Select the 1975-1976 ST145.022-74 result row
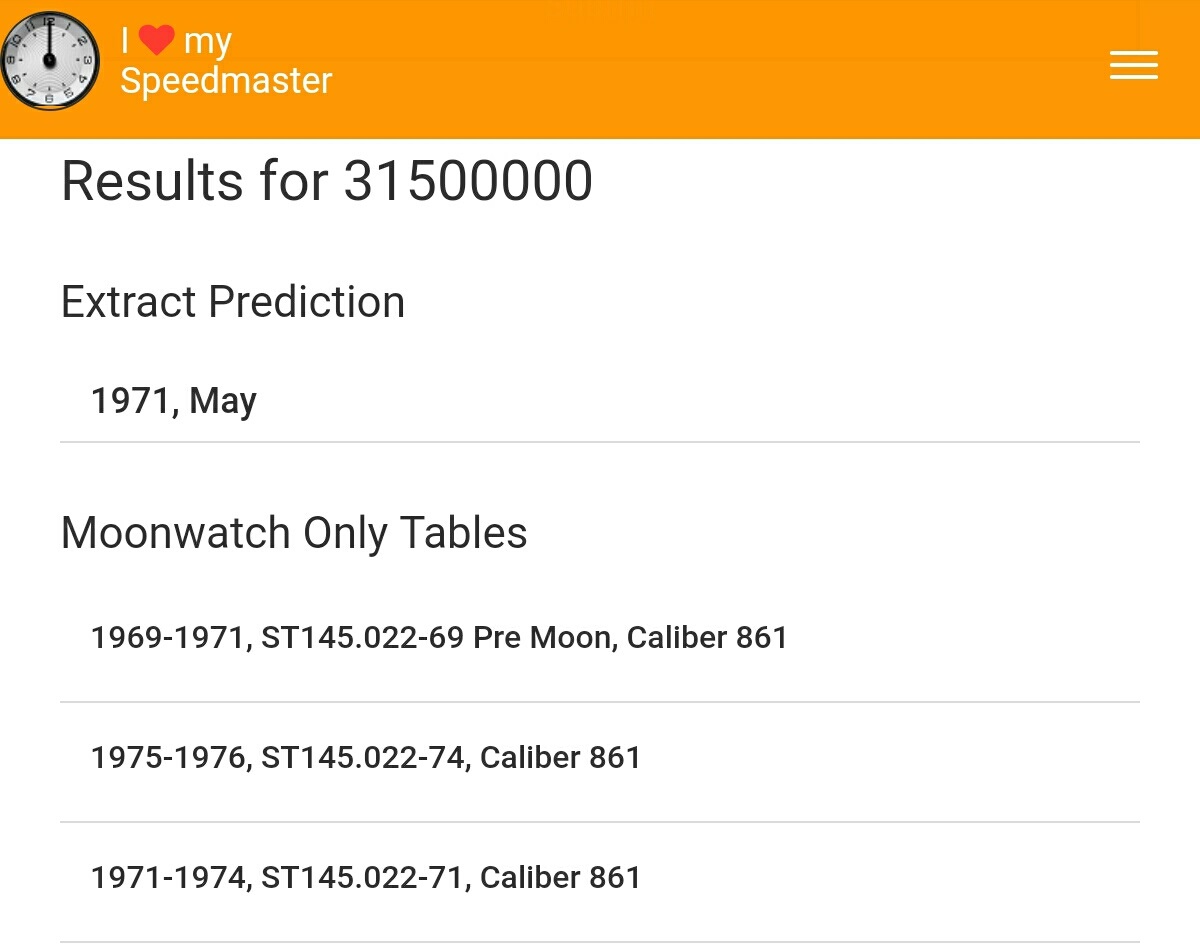The image size is (1200, 952). click(x=366, y=758)
